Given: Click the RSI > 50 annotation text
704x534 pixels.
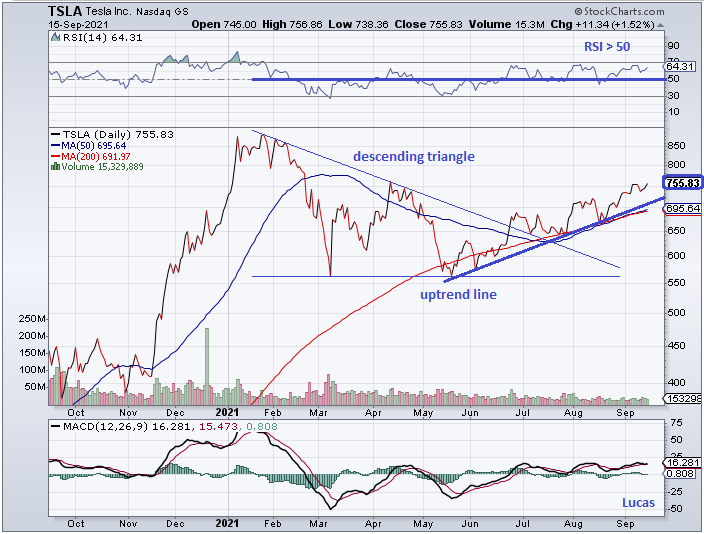Looking at the screenshot, I should [x=607, y=47].
